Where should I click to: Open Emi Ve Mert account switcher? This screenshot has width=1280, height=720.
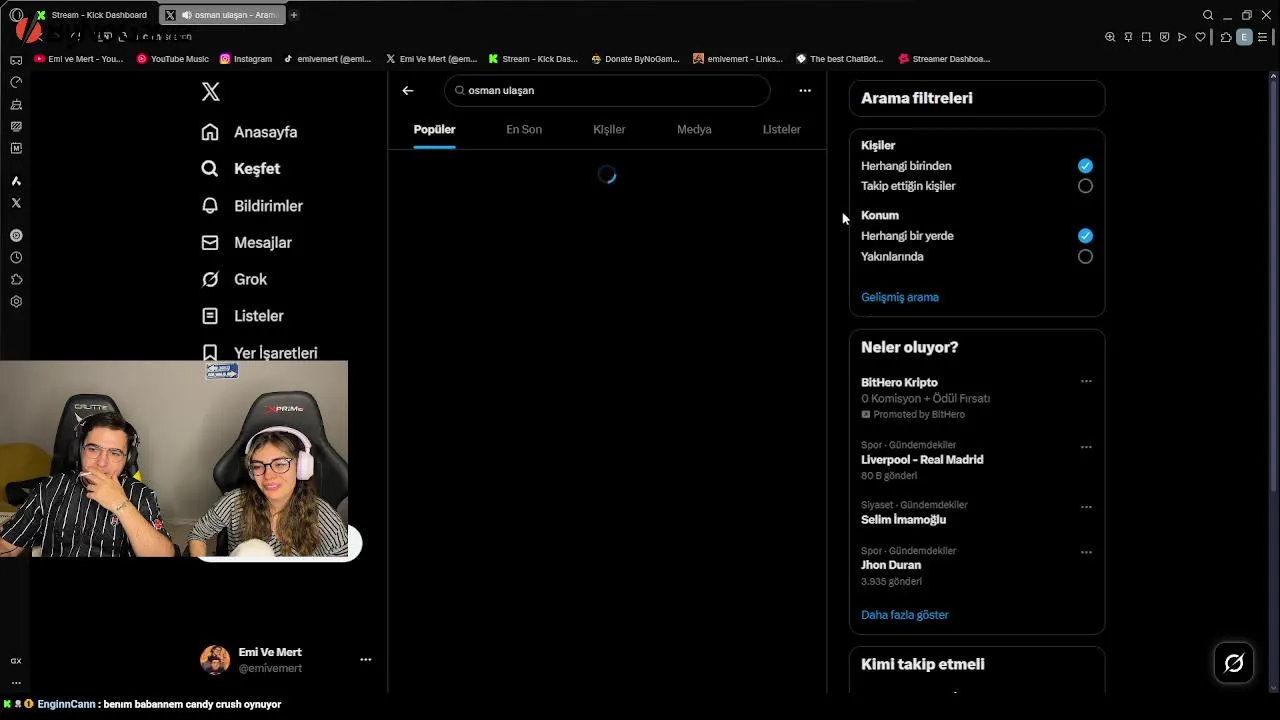coord(286,660)
